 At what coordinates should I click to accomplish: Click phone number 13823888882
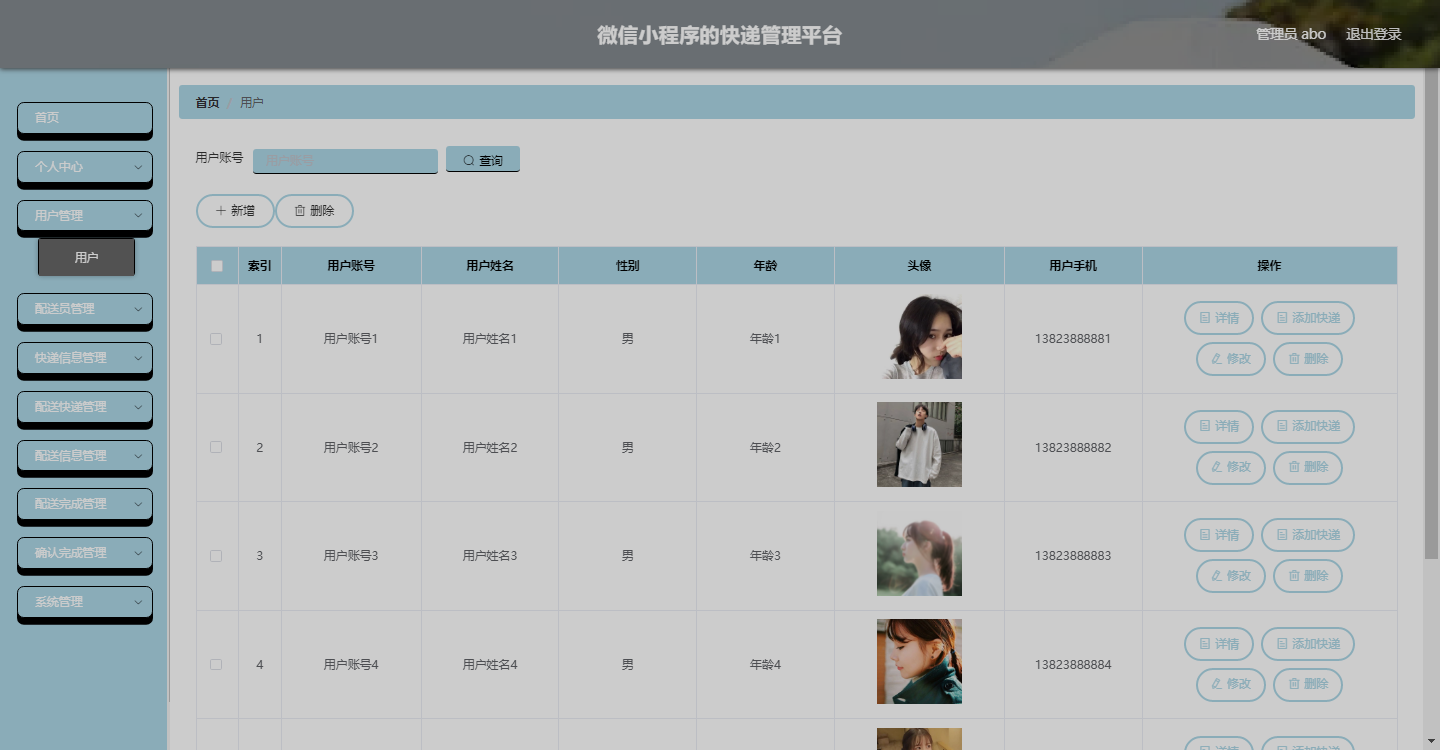(x=1073, y=447)
